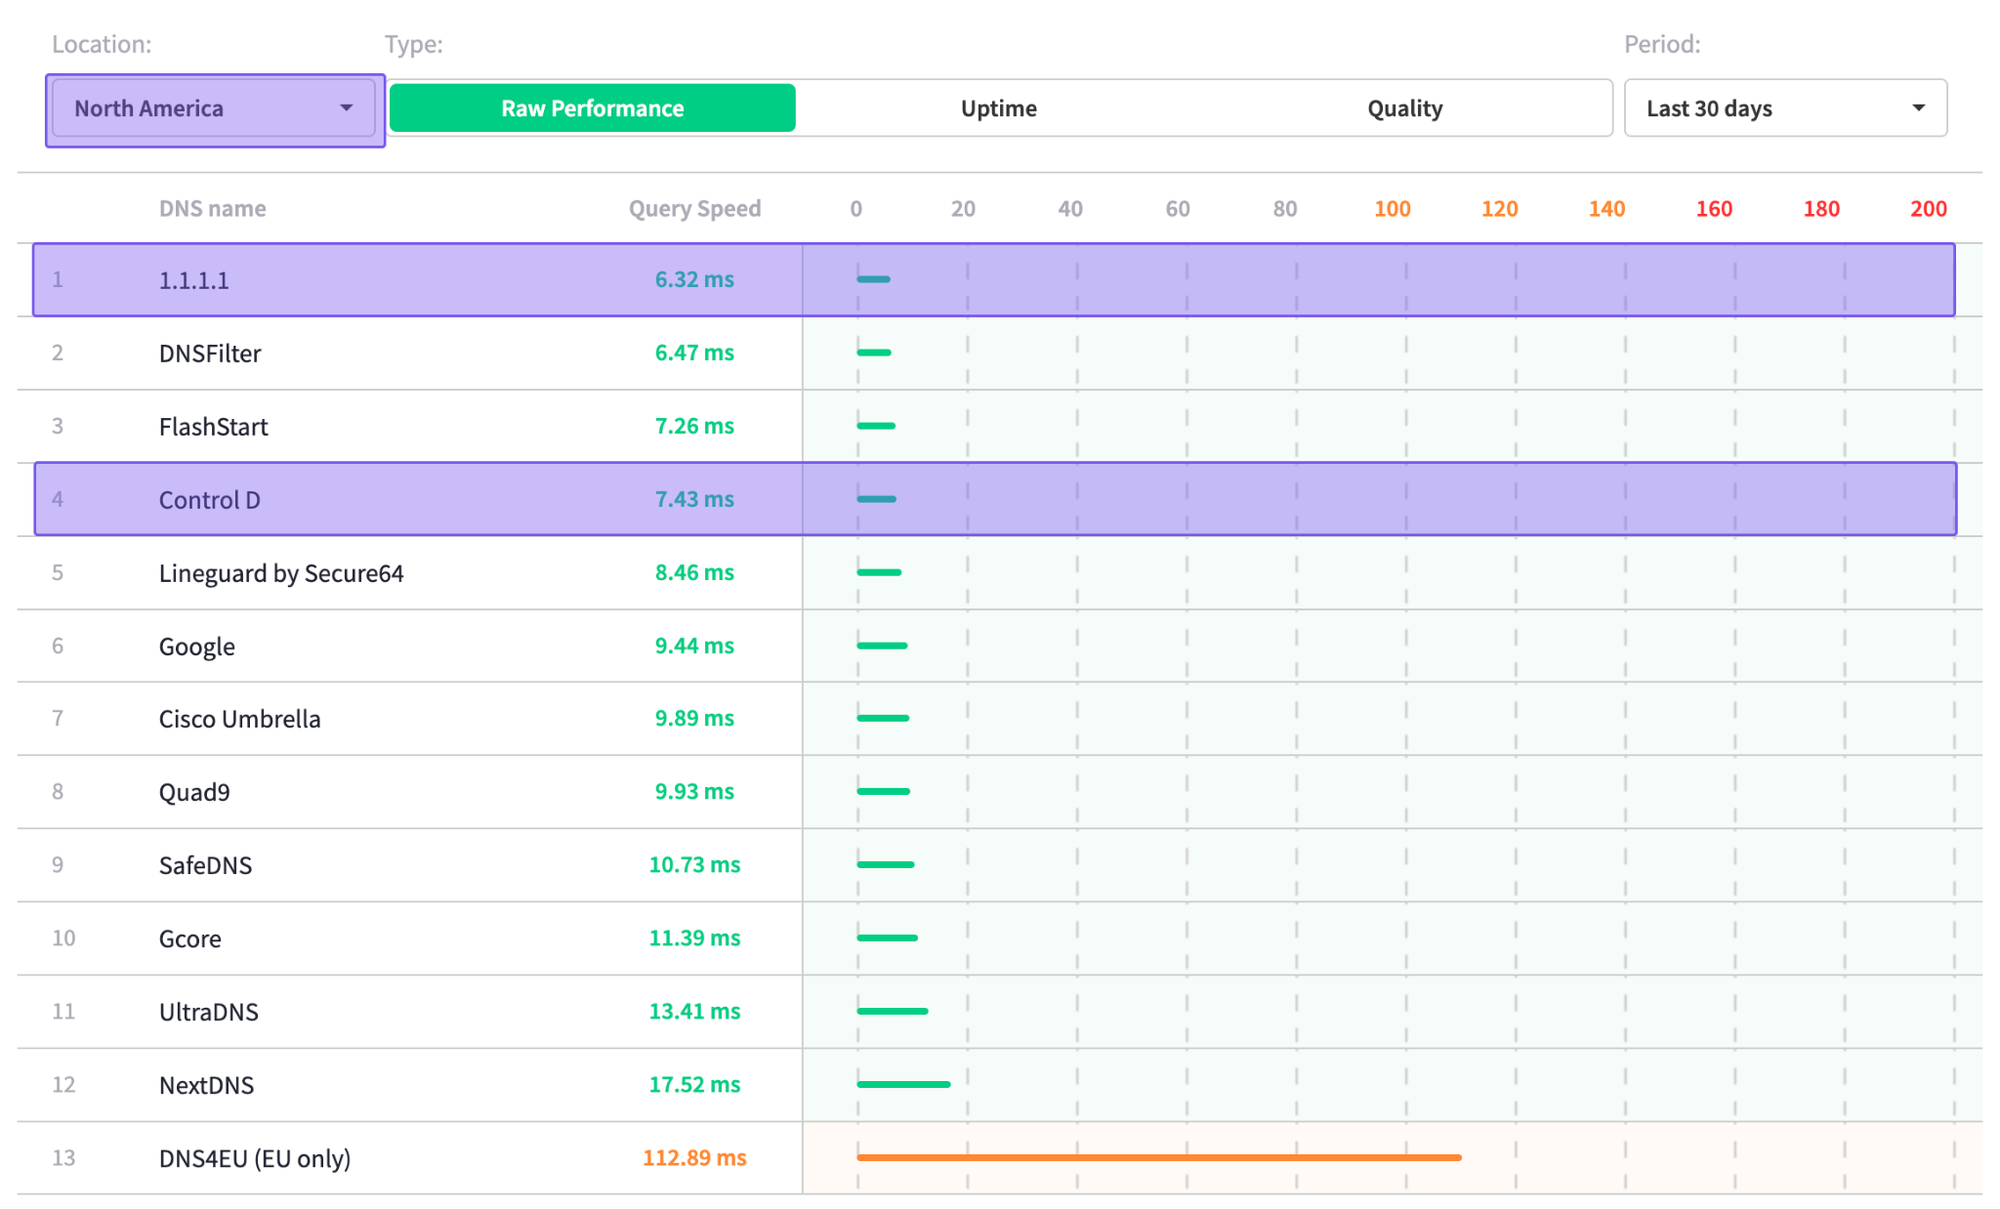Click the Location dropdown arrow icon
The height and width of the screenshot is (1209, 2000).
(x=346, y=108)
